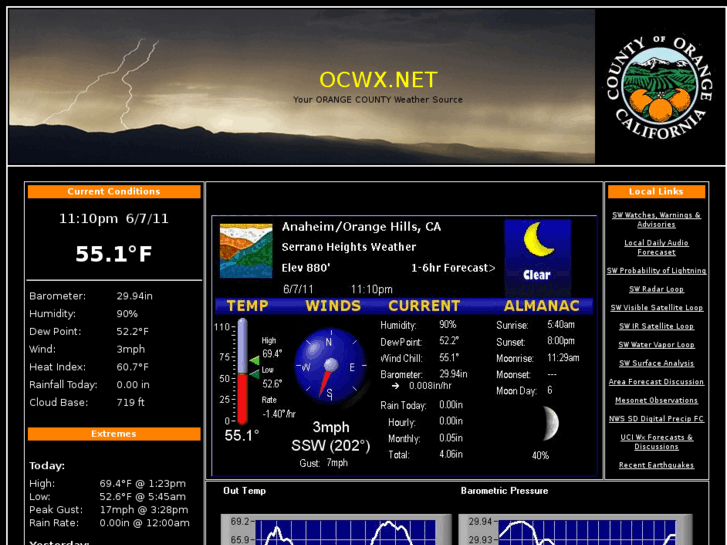Open SW Water Vapor Loop link
This screenshot has width=727, height=545.
click(656, 345)
